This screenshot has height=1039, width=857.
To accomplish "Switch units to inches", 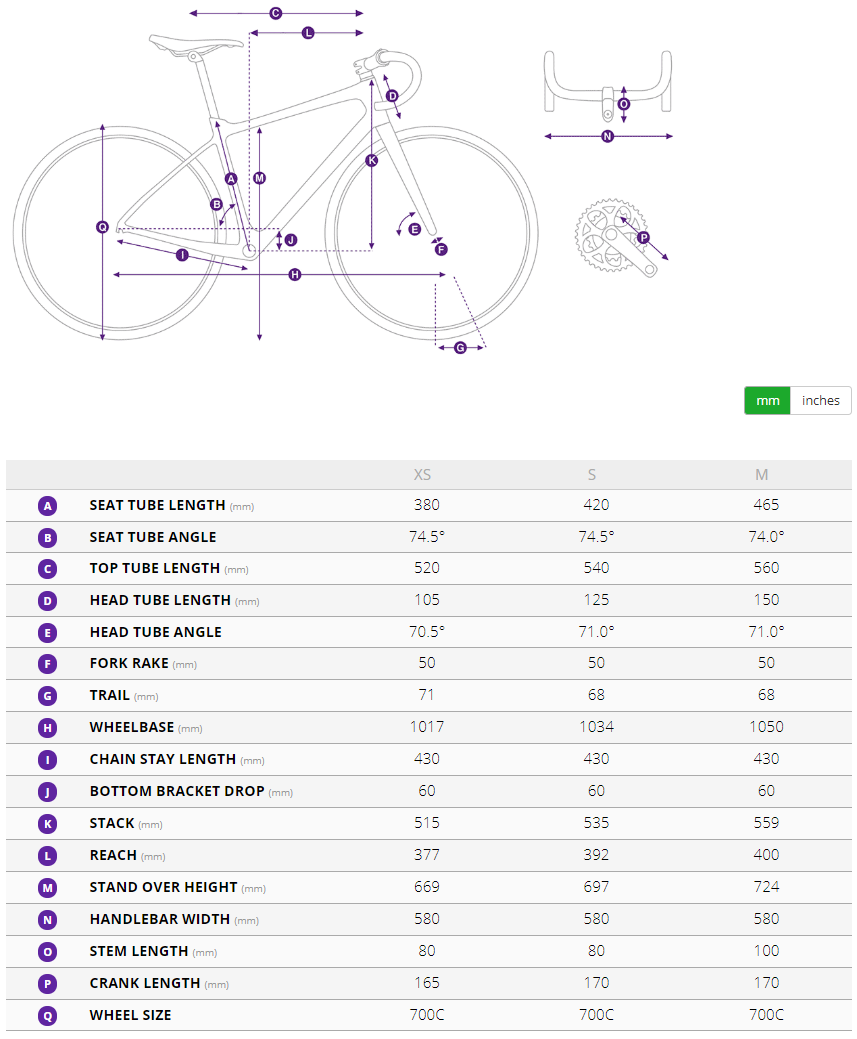I will (x=821, y=401).
